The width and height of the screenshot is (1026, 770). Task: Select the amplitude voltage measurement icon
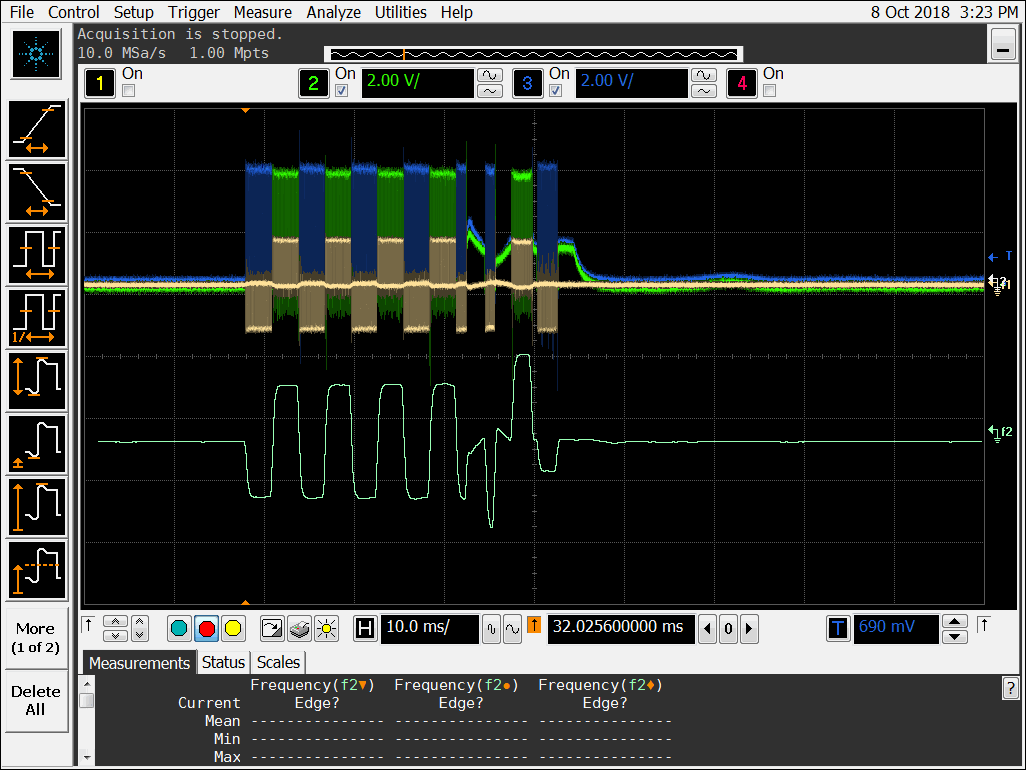[x=37, y=506]
